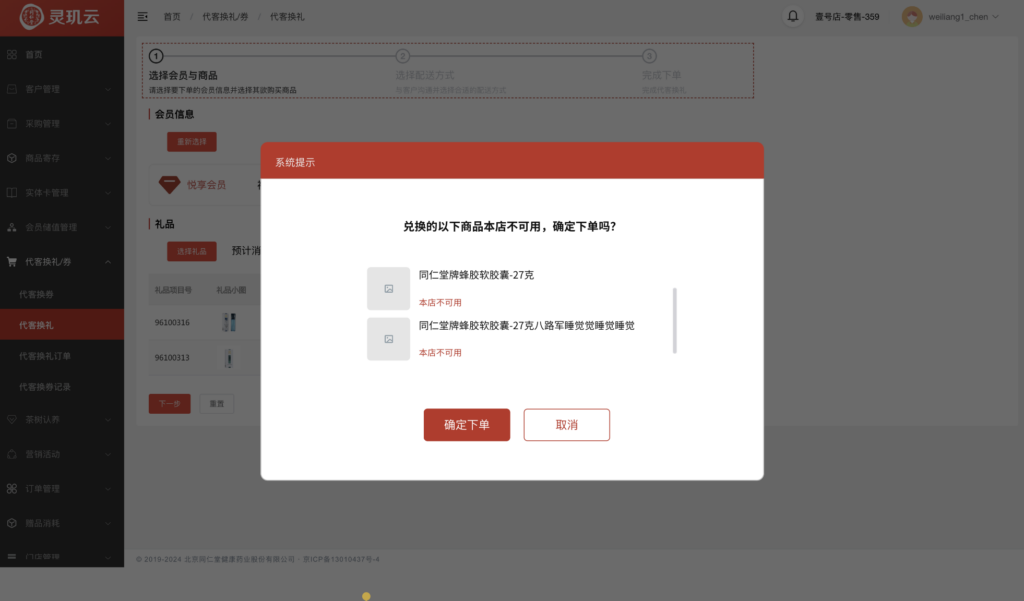Image resolution: width=1024 pixels, height=601 pixels.
Task: Click the 会员储值管理 sidebar icon
Action: 12,227
